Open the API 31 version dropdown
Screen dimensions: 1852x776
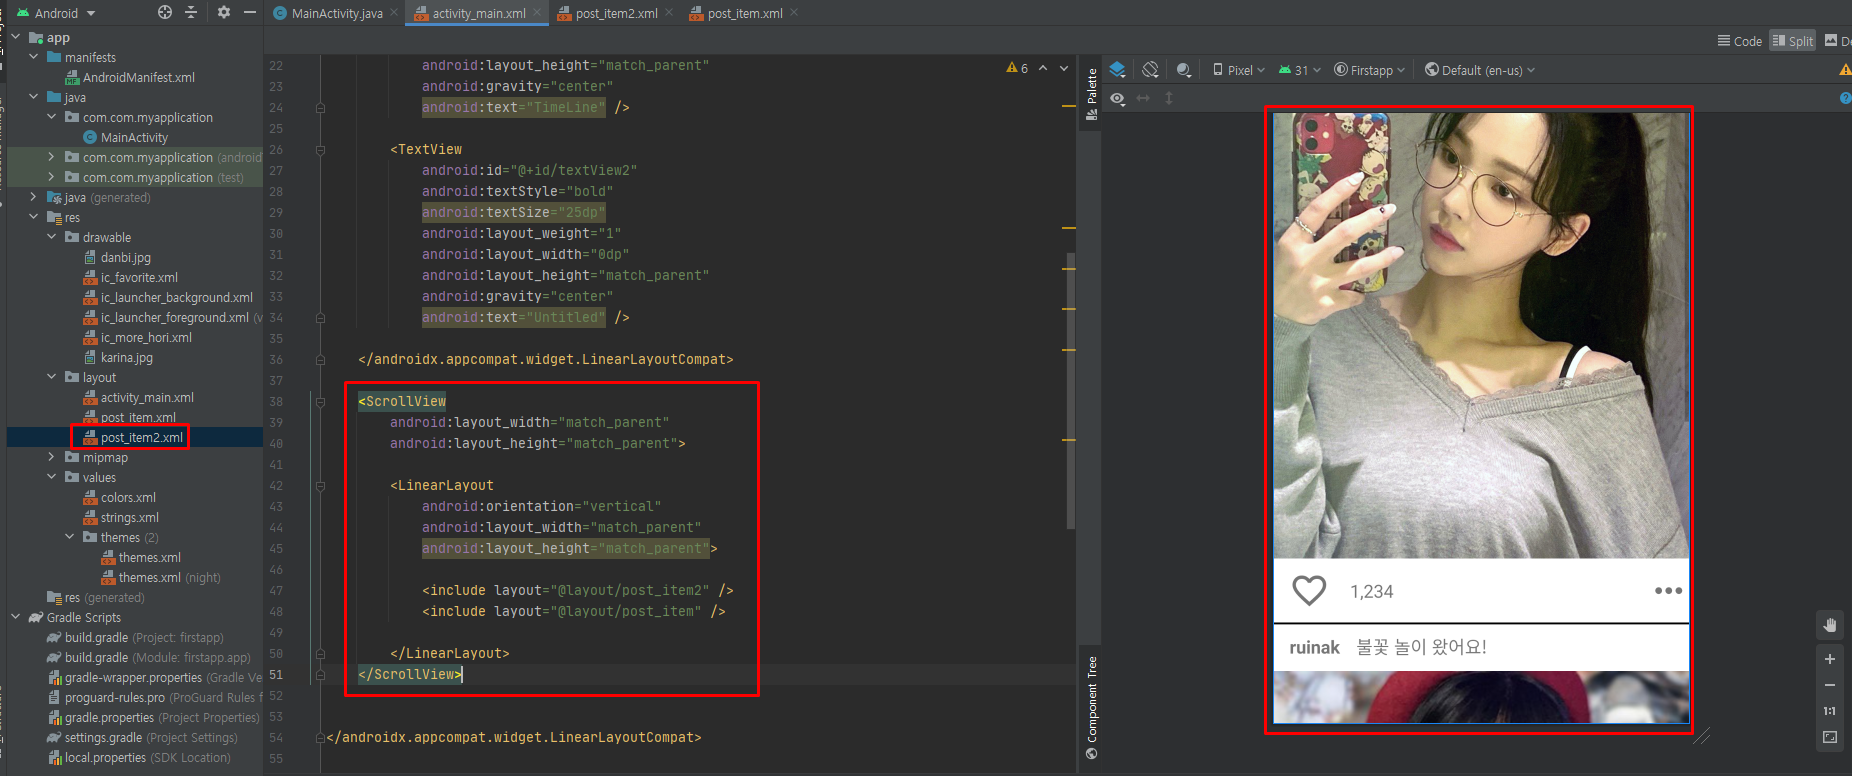click(x=1300, y=70)
